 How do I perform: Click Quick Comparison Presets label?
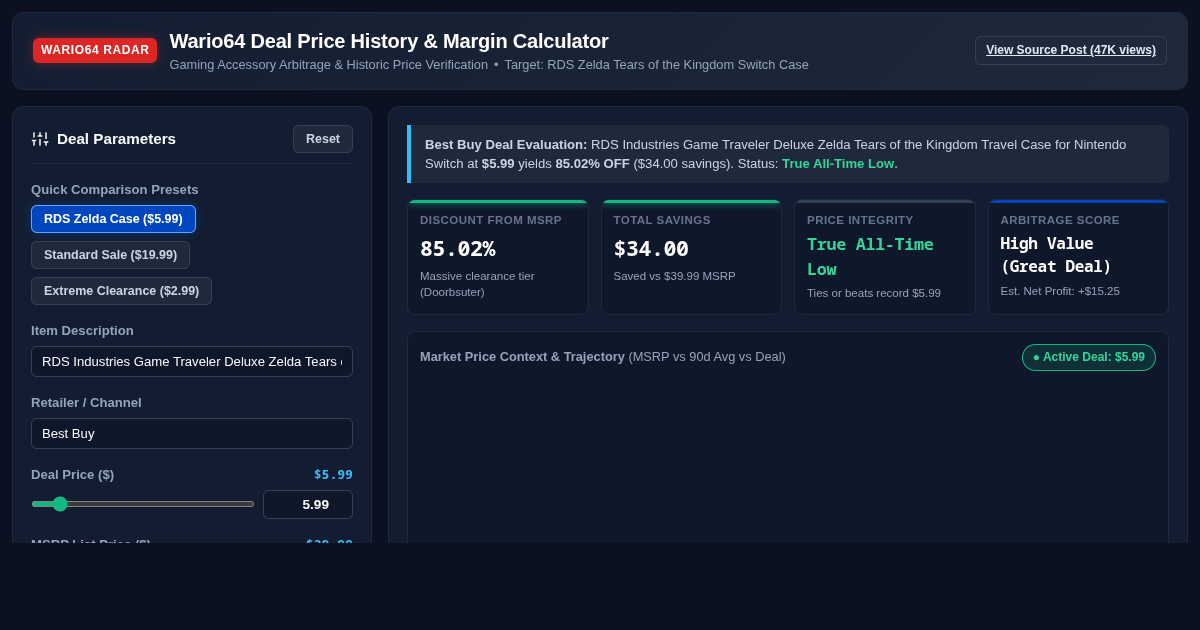[115, 189]
